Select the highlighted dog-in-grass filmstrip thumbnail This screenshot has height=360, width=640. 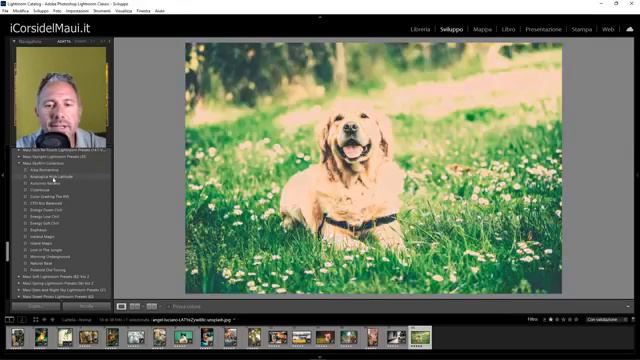pos(420,338)
